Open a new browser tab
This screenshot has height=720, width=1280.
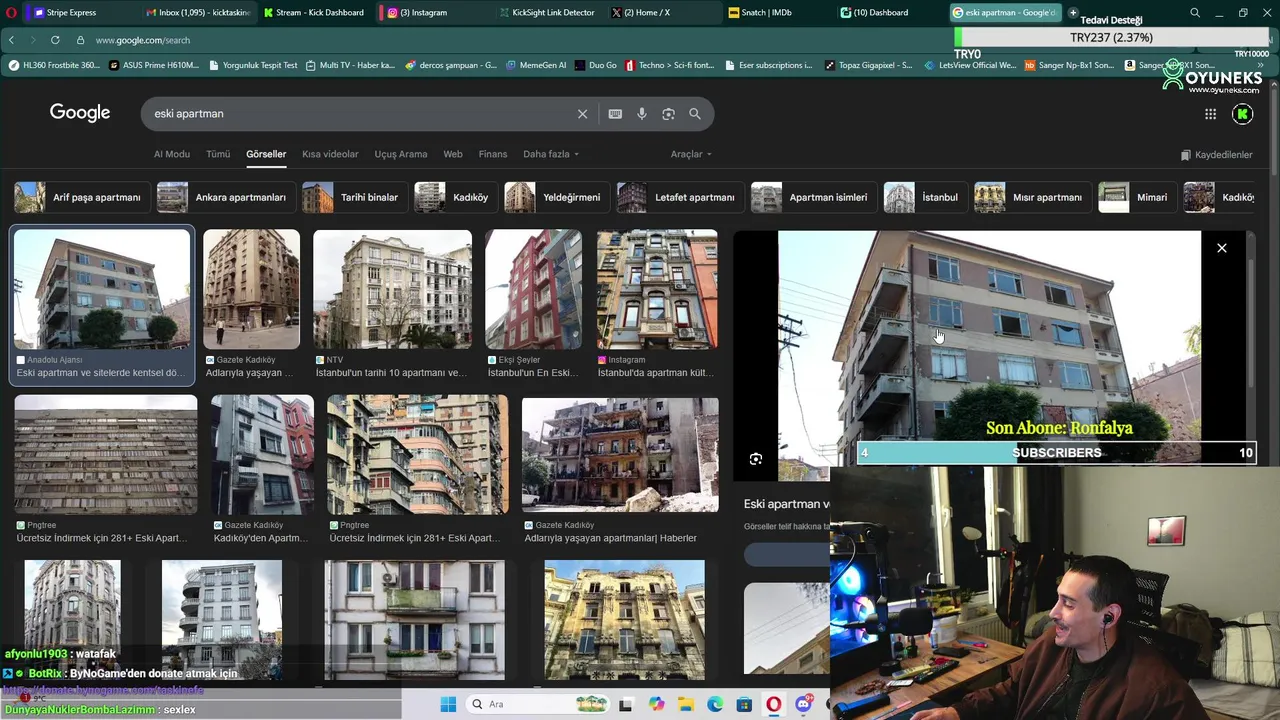[1072, 12]
